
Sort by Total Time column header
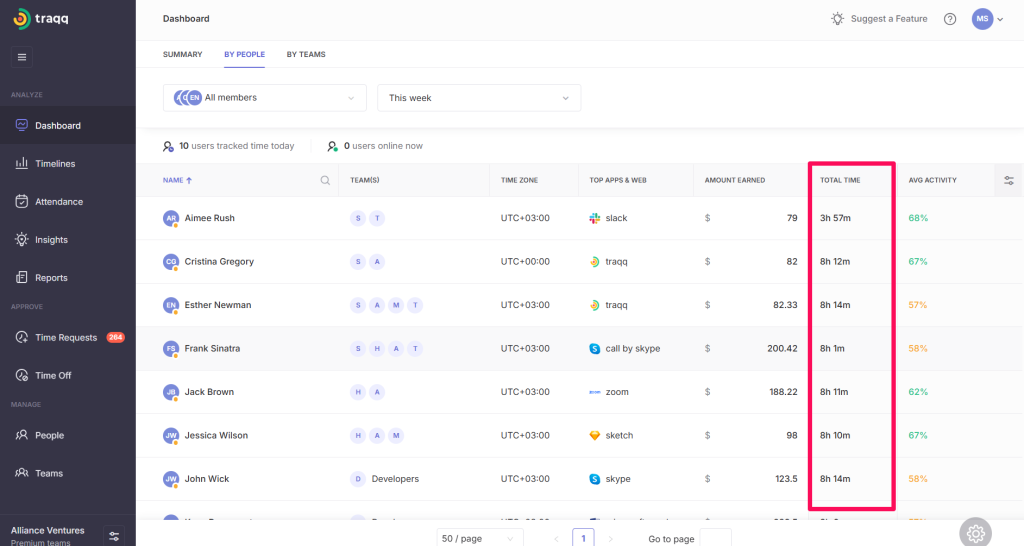(840, 180)
